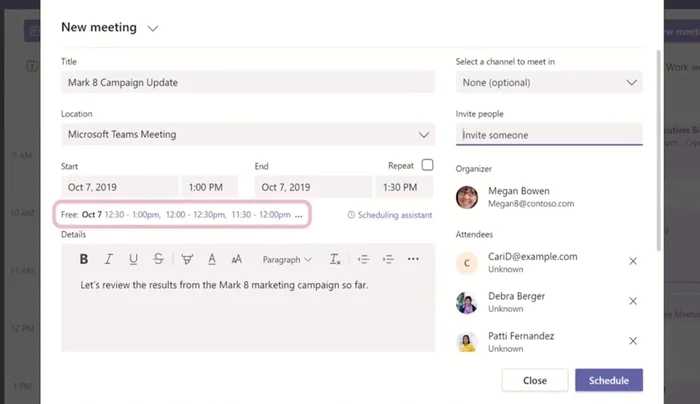Screen dimensions: 700x404
Task: Select free slot 12:30 - 1:00pm
Action: point(132,215)
